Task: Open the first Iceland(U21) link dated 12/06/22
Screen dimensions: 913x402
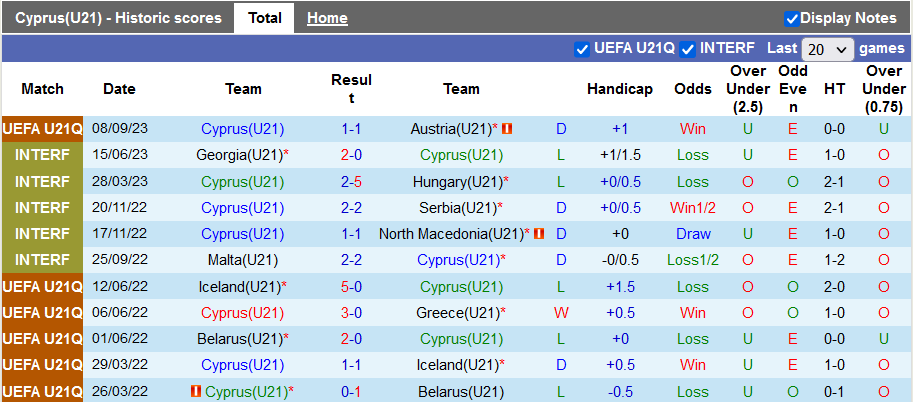Action: click(x=239, y=287)
